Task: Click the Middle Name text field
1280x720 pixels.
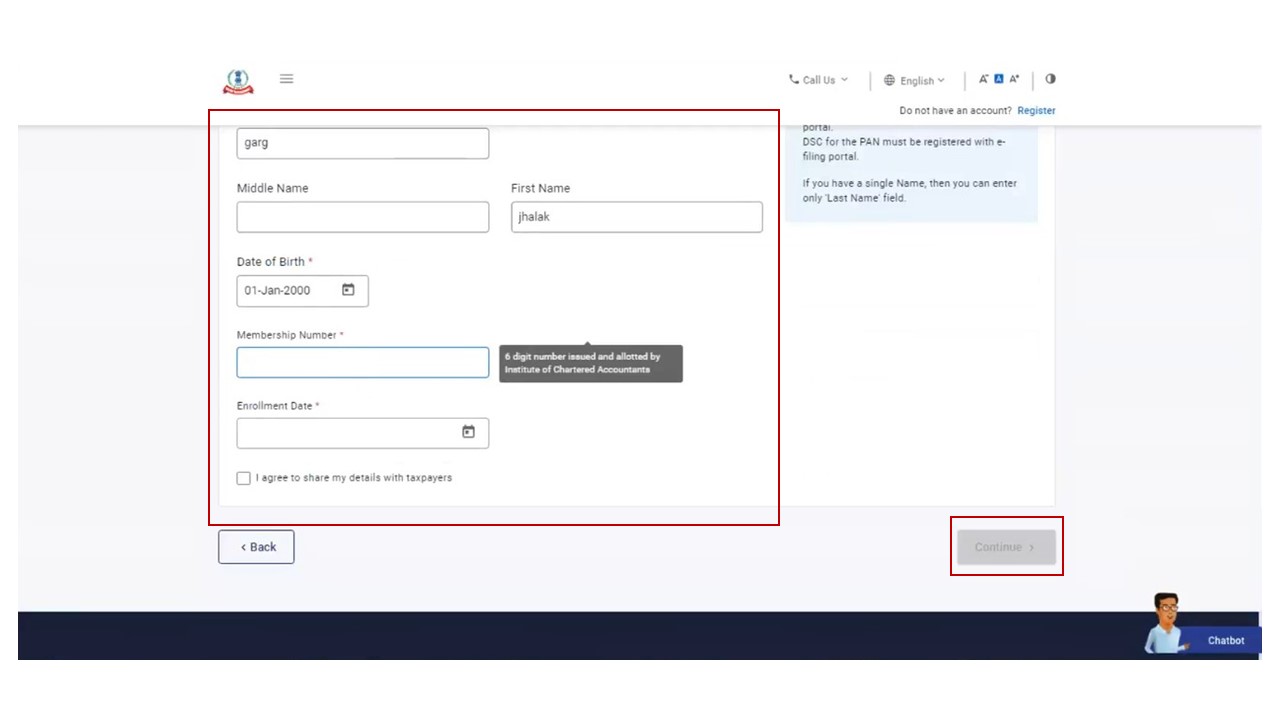Action: (362, 217)
